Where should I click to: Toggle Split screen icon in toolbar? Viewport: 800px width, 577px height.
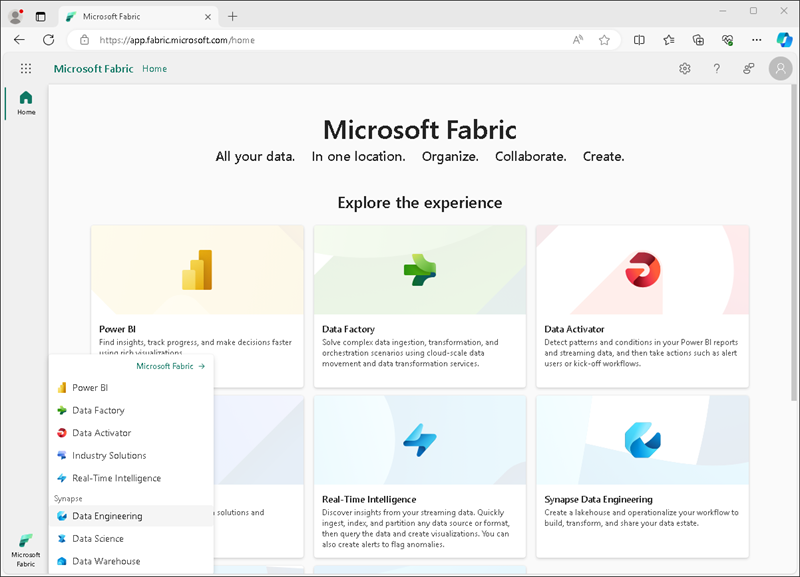click(639, 40)
